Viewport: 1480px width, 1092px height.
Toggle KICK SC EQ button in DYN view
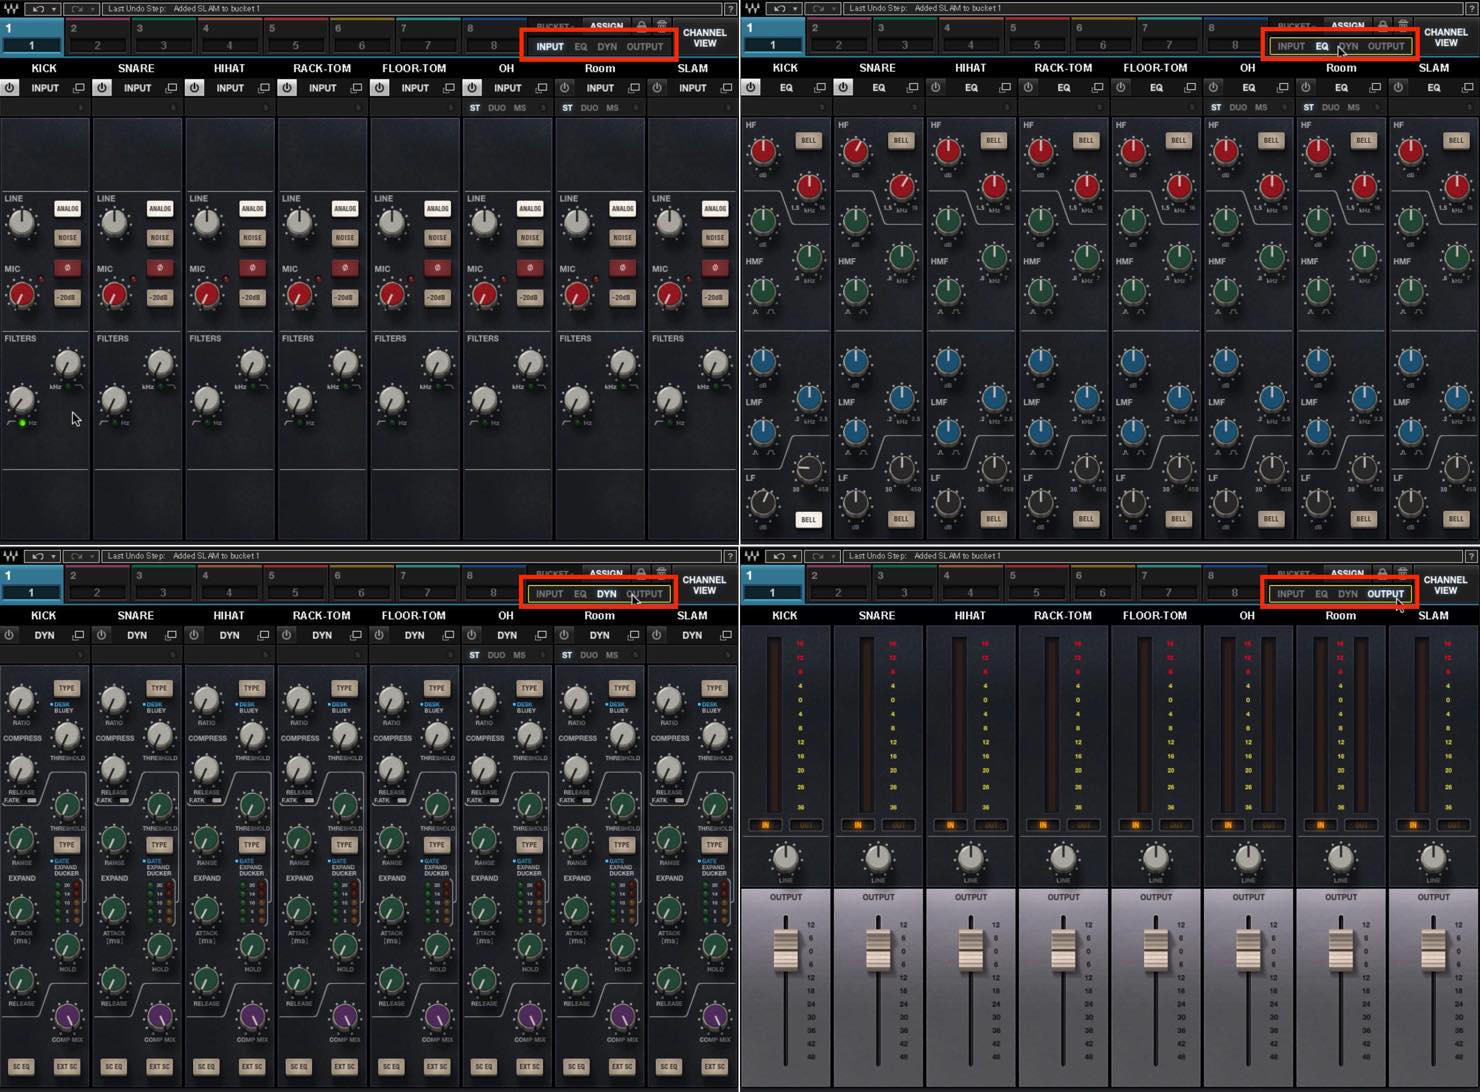[21, 1067]
